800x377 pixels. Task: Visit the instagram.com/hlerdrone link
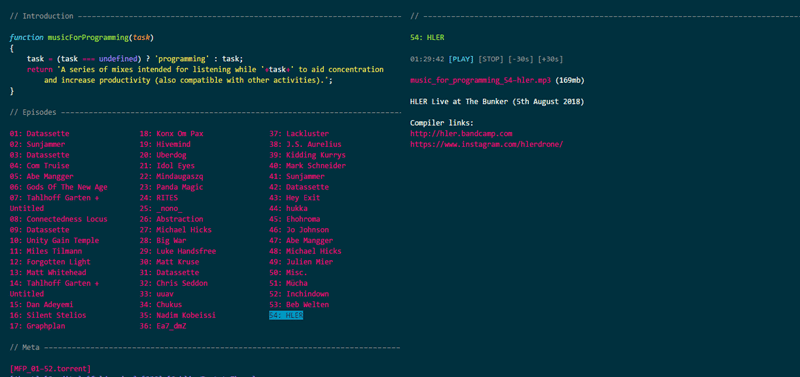click(x=487, y=144)
